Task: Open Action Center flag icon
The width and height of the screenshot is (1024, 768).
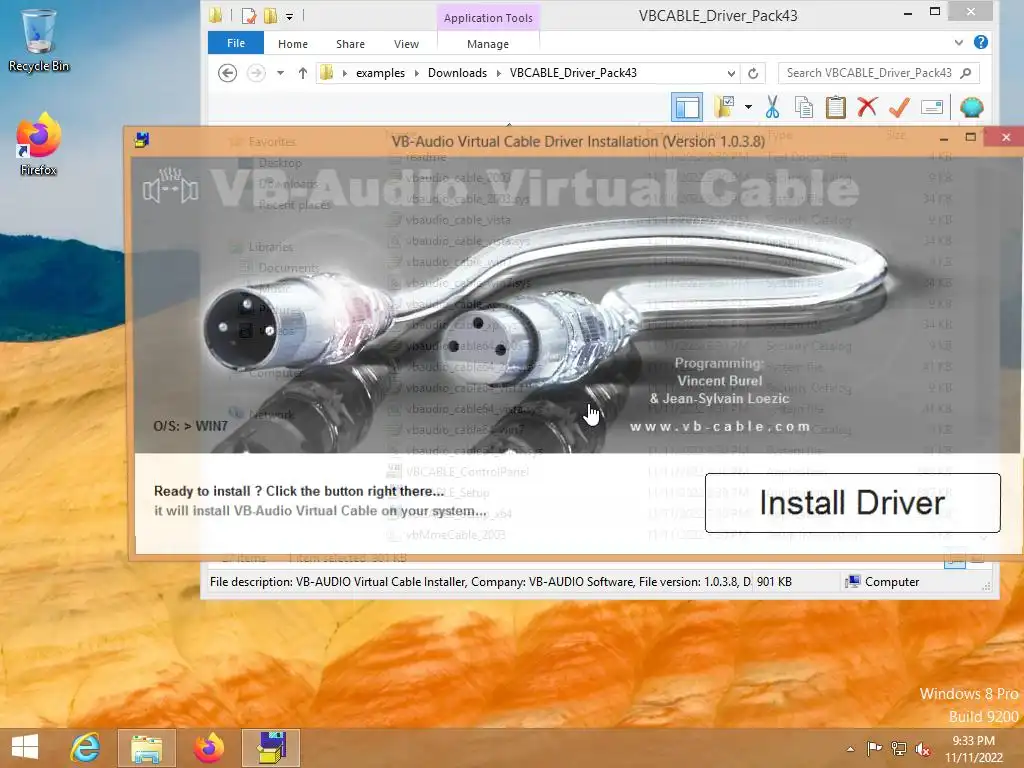Action: tap(874, 748)
